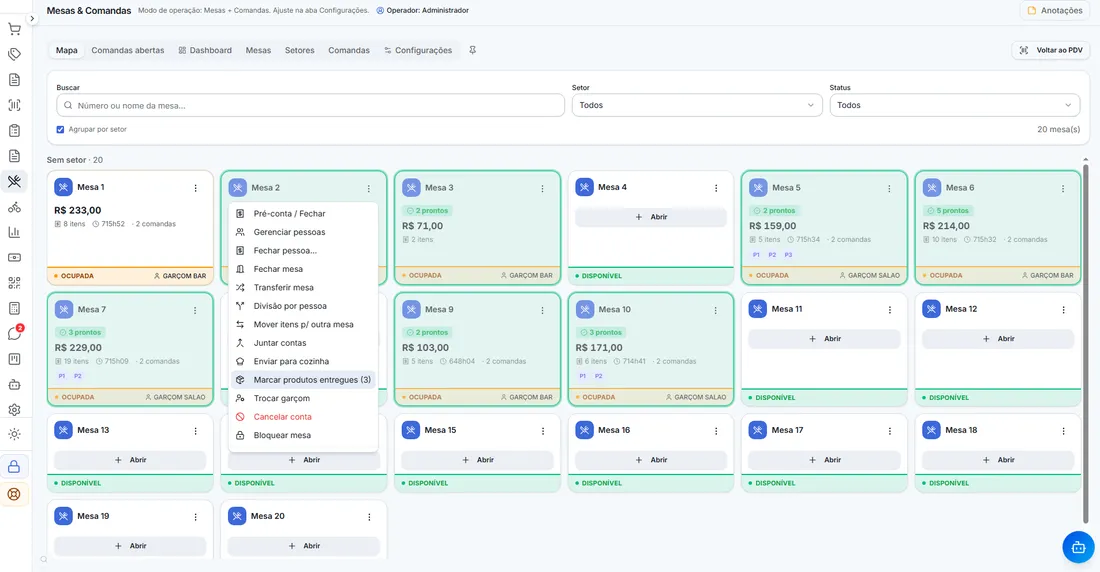The image size is (1100, 572).
Task: Click the Voltar ao PDV button
Action: tap(1051, 51)
